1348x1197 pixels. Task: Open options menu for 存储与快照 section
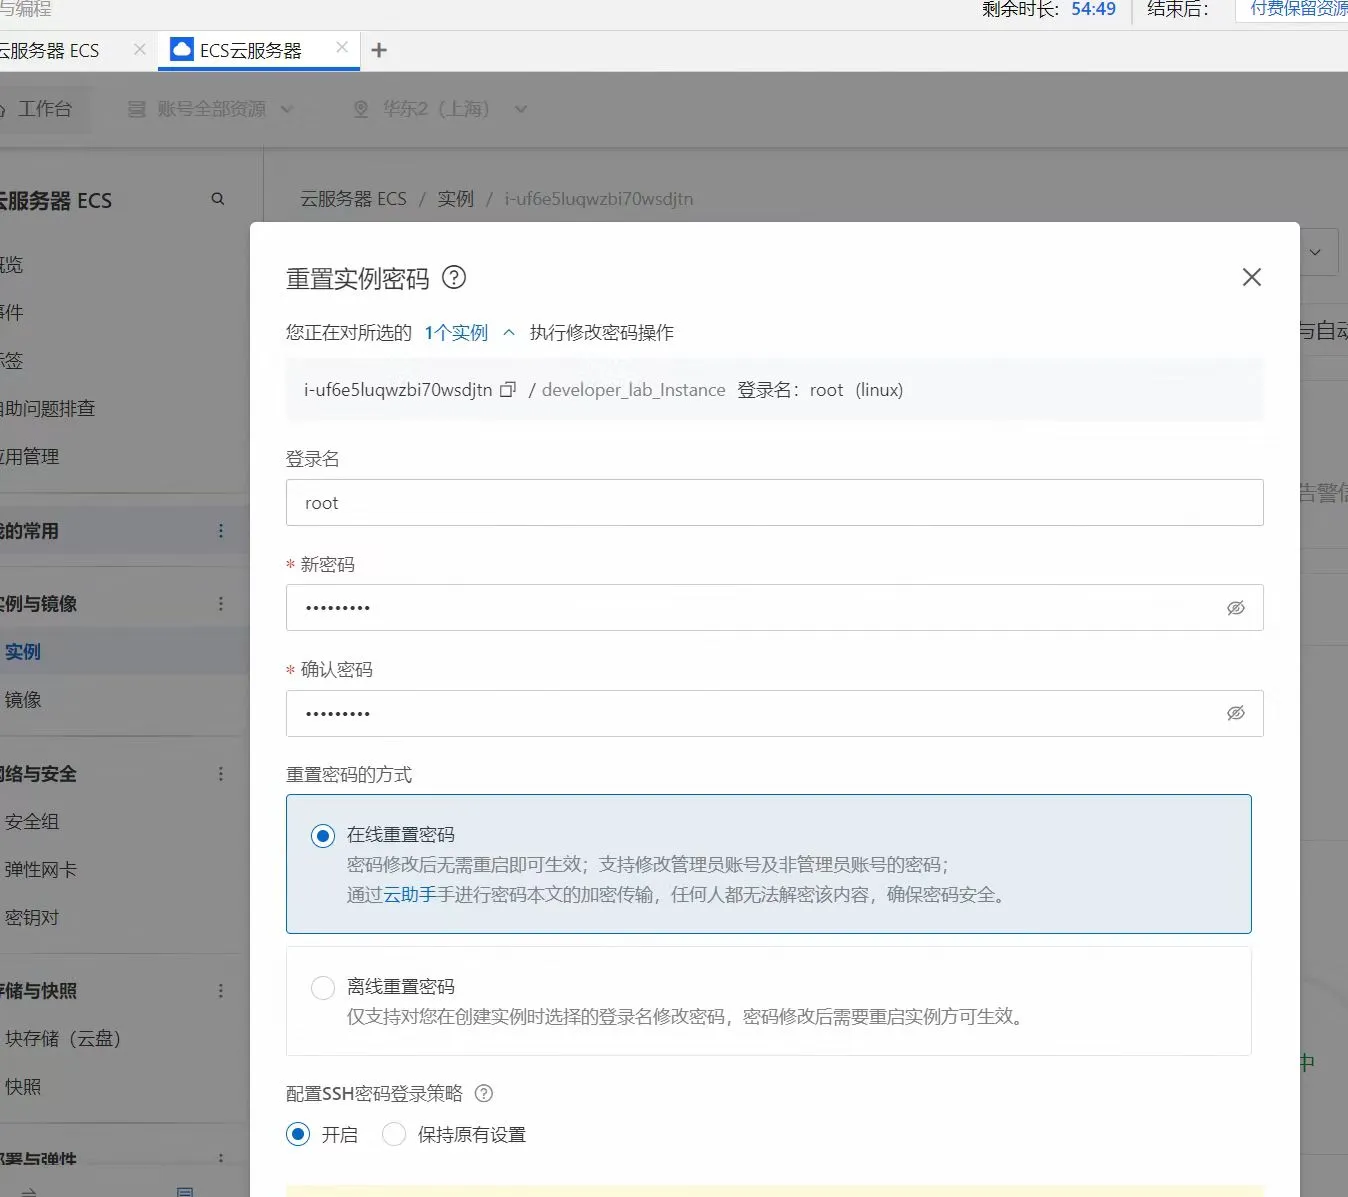221,991
